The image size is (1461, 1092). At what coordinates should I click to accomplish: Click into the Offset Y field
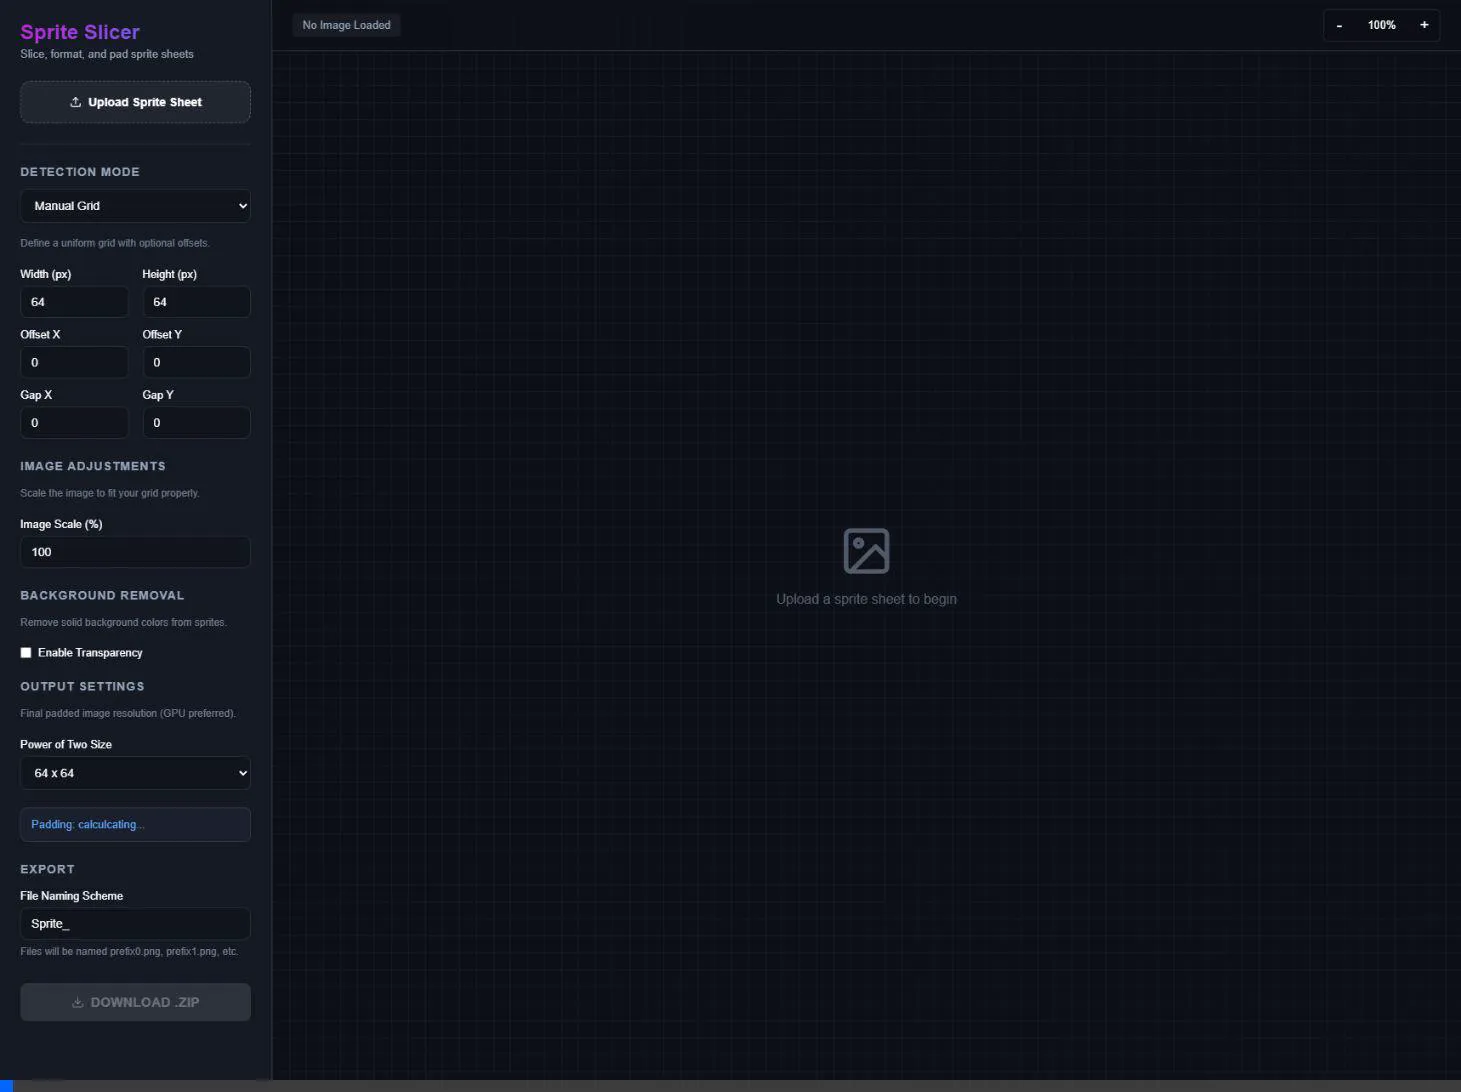[x=196, y=362]
